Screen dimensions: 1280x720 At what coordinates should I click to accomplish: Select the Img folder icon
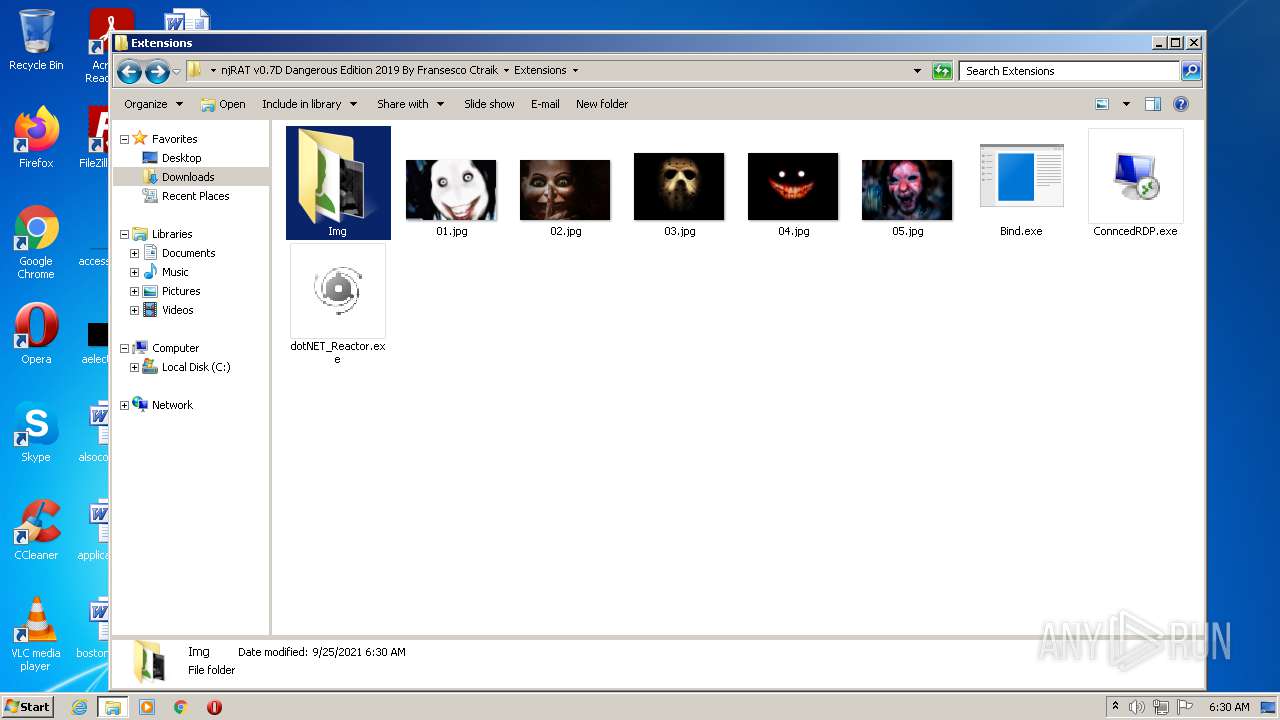click(338, 177)
